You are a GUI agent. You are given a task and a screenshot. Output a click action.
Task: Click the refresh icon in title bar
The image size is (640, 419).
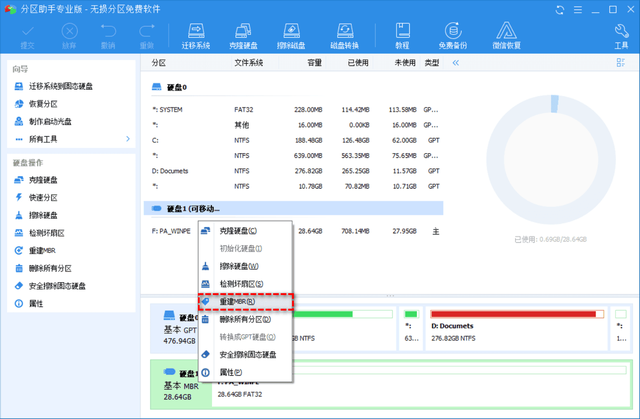560,10
